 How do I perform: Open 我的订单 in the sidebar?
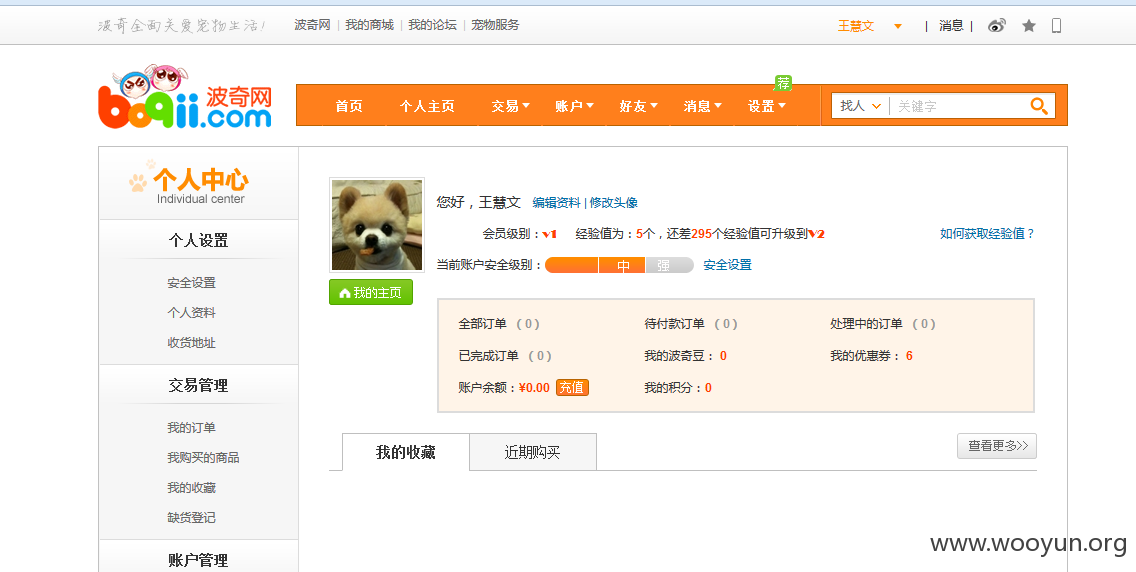(x=191, y=428)
